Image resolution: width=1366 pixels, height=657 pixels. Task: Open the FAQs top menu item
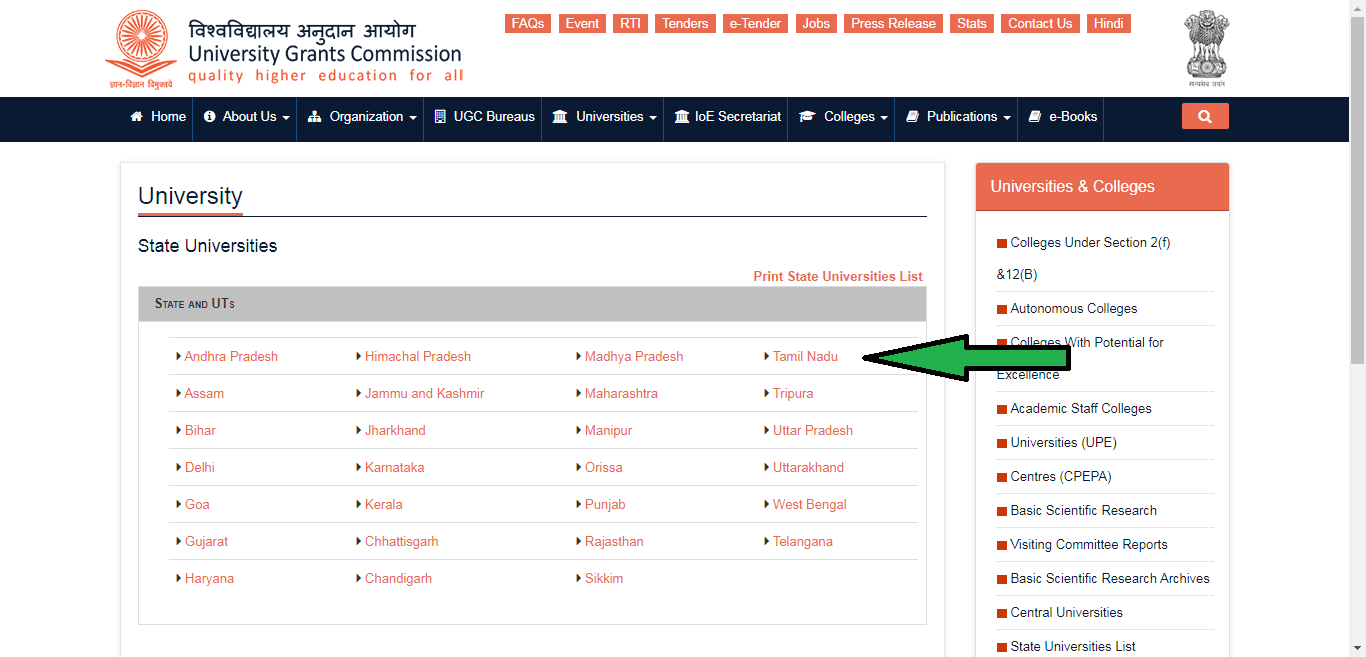point(528,23)
